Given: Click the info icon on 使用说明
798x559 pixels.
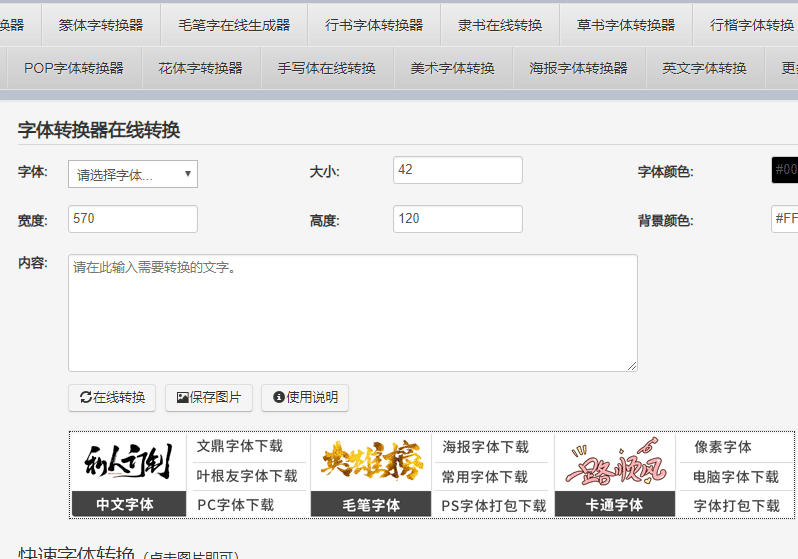Looking at the screenshot, I should coord(278,397).
